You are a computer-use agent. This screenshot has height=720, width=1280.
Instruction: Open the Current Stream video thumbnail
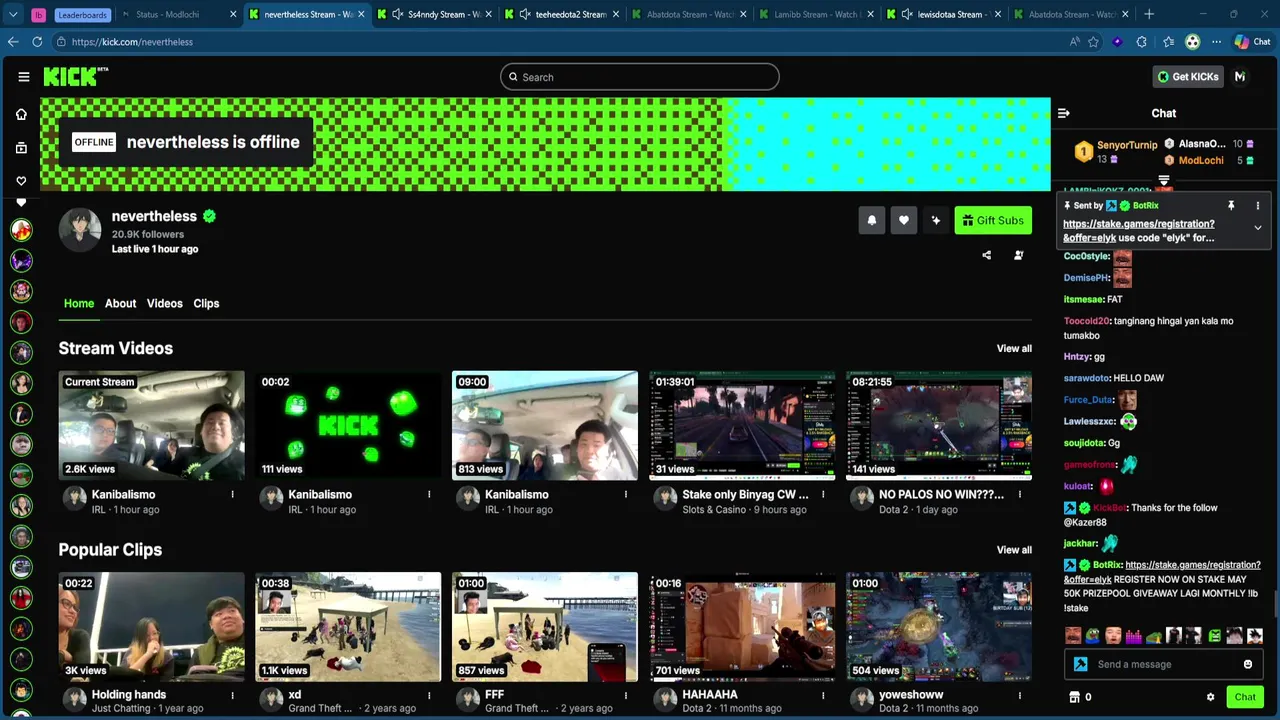tap(151, 426)
